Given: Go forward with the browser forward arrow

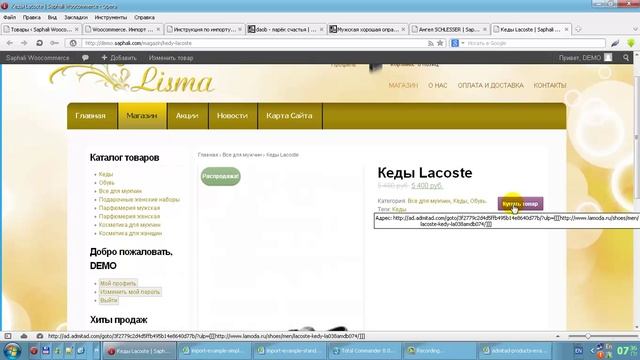Looking at the screenshot, I should tap(24, 43).
